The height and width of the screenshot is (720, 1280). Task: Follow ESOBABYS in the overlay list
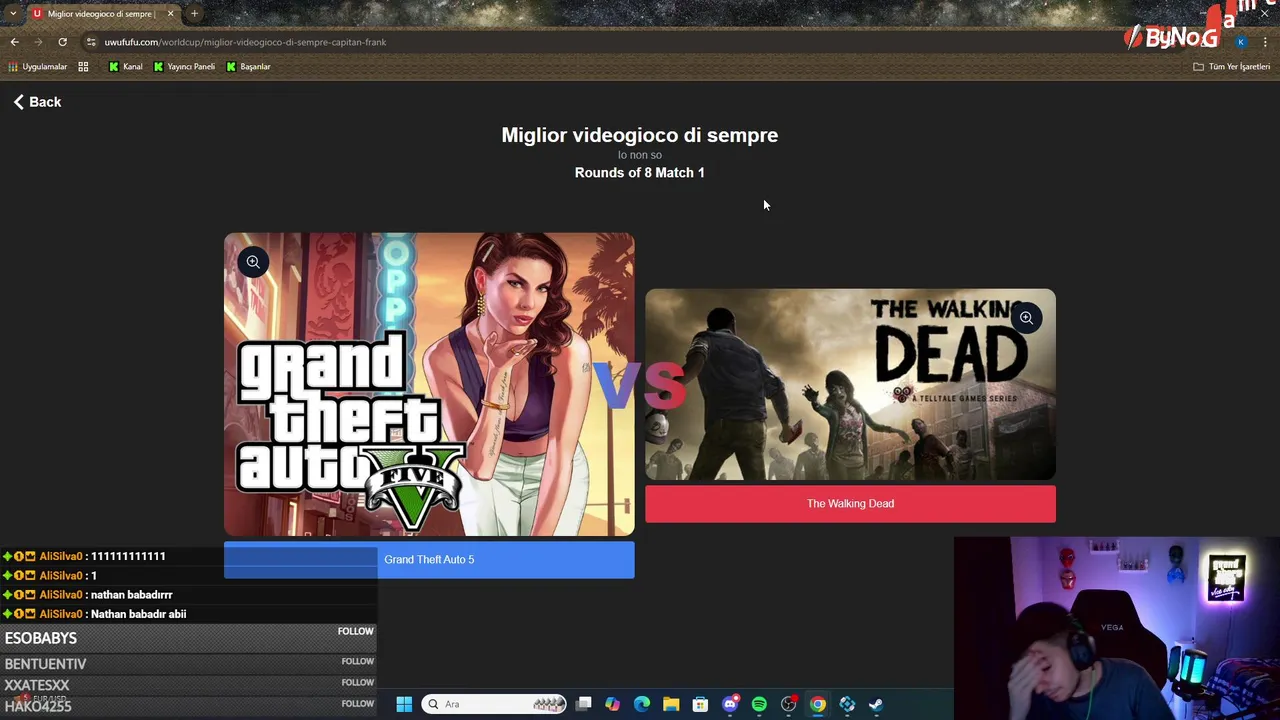pos(355,631)
